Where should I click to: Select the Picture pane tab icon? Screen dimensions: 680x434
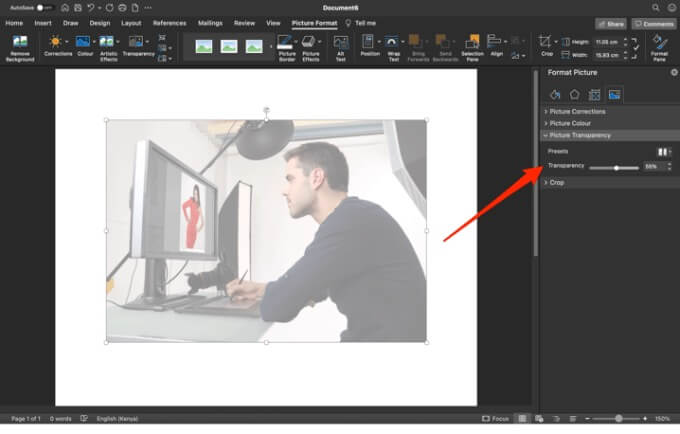615,95
